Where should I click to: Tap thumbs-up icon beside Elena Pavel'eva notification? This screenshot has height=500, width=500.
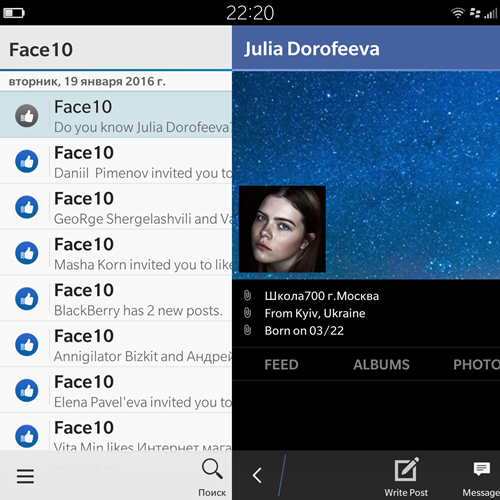[x=27, y=390]
